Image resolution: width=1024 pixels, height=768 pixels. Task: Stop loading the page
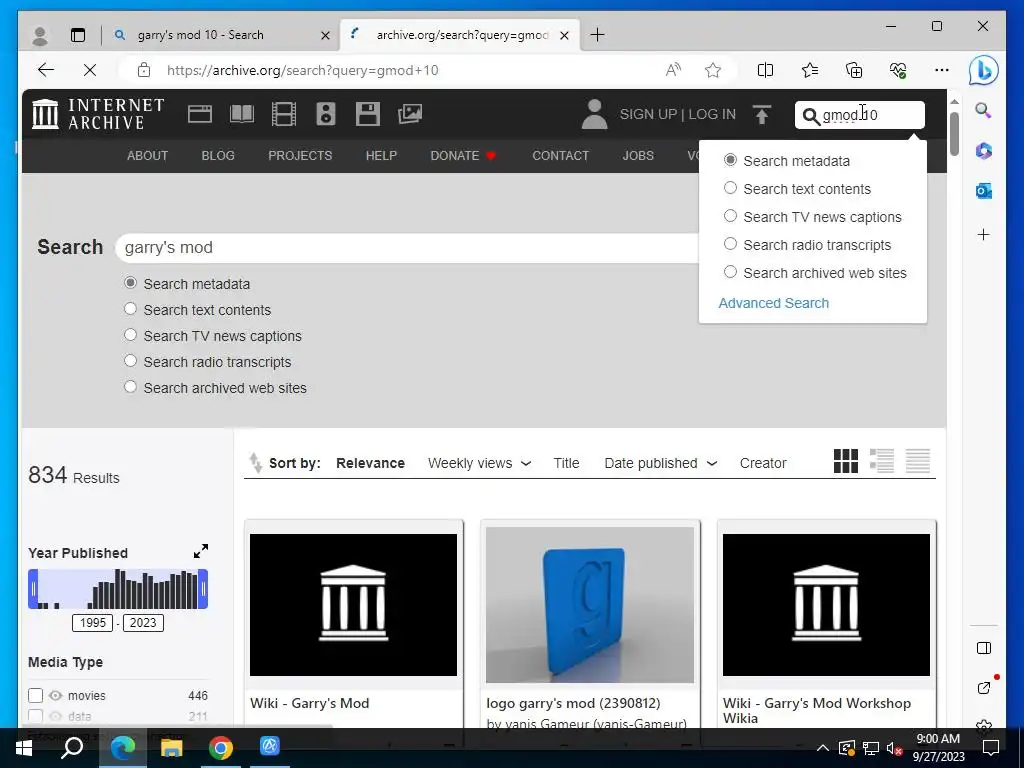89,70
